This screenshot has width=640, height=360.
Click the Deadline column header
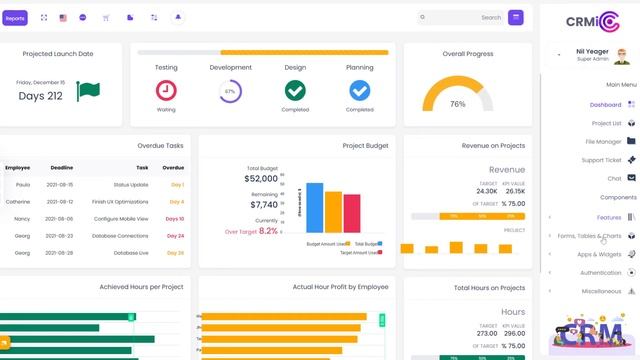pyautogui.click(x=62, y=168)
